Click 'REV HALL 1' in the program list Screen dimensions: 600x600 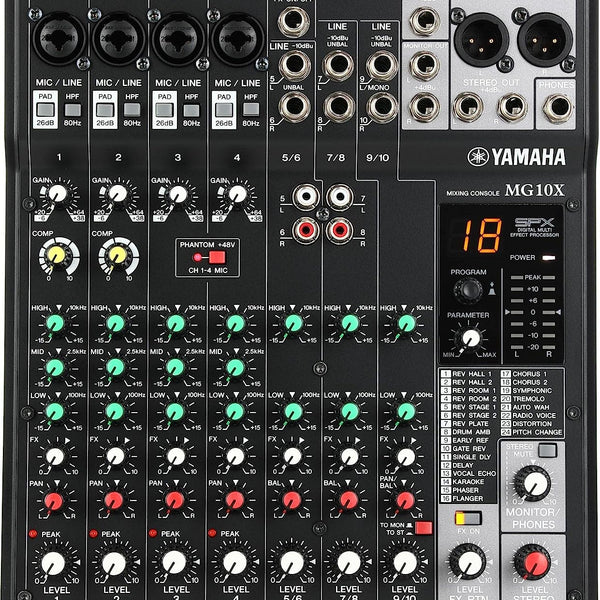click(472, 374)
